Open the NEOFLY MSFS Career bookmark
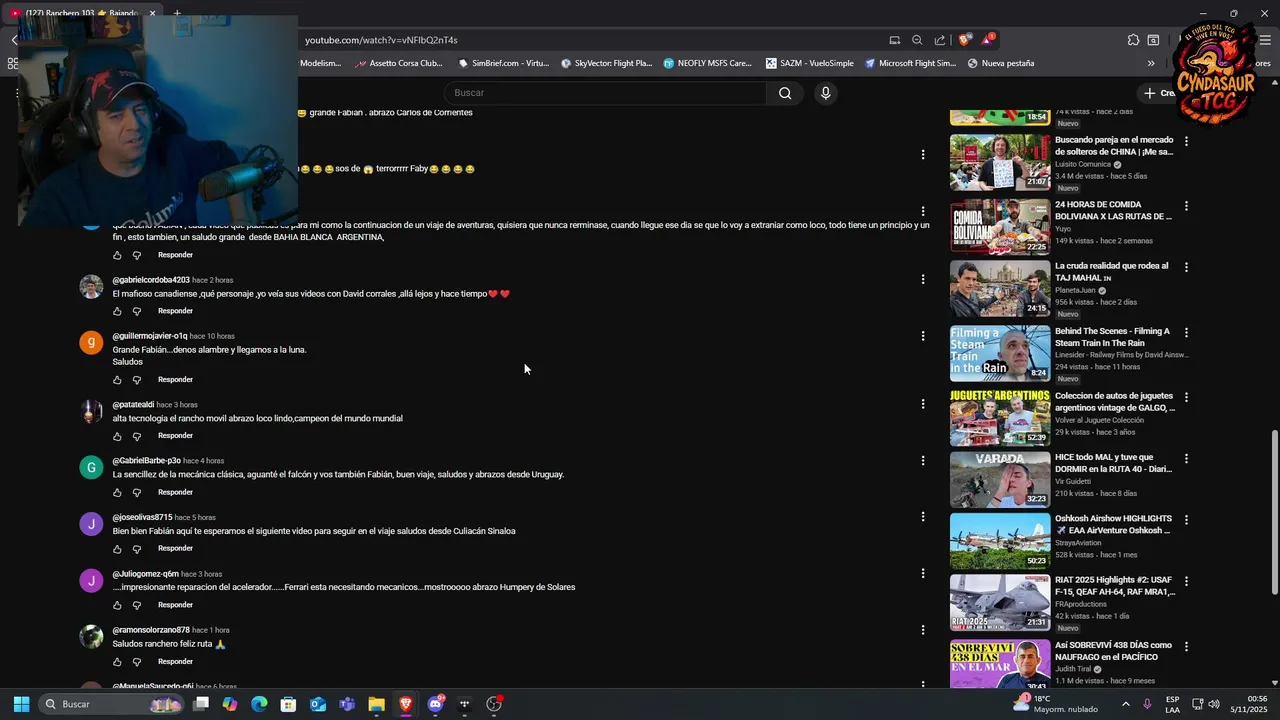Screen dimensions: 1280x720 707,63
